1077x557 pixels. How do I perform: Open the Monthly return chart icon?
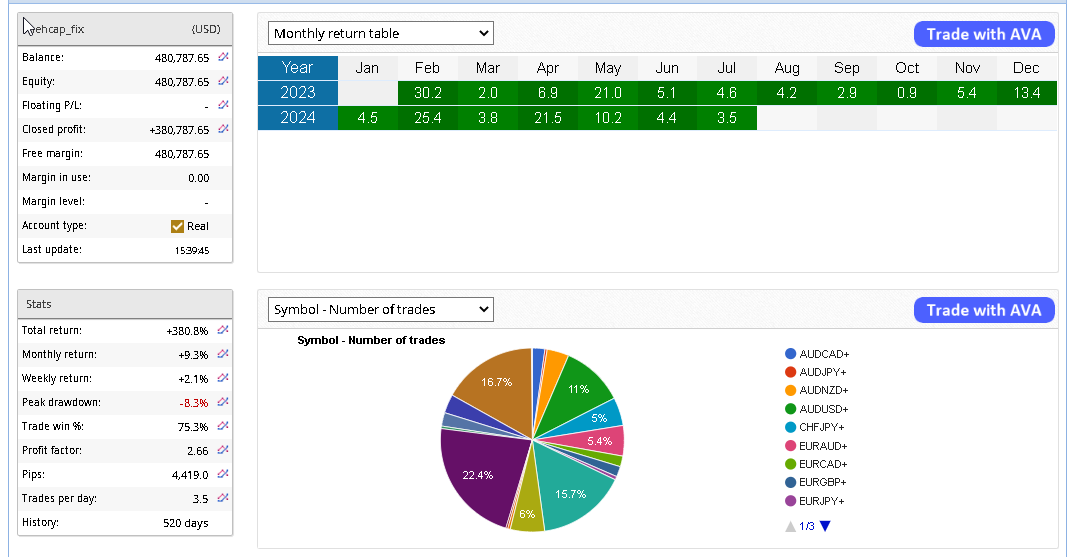[224, 353]
